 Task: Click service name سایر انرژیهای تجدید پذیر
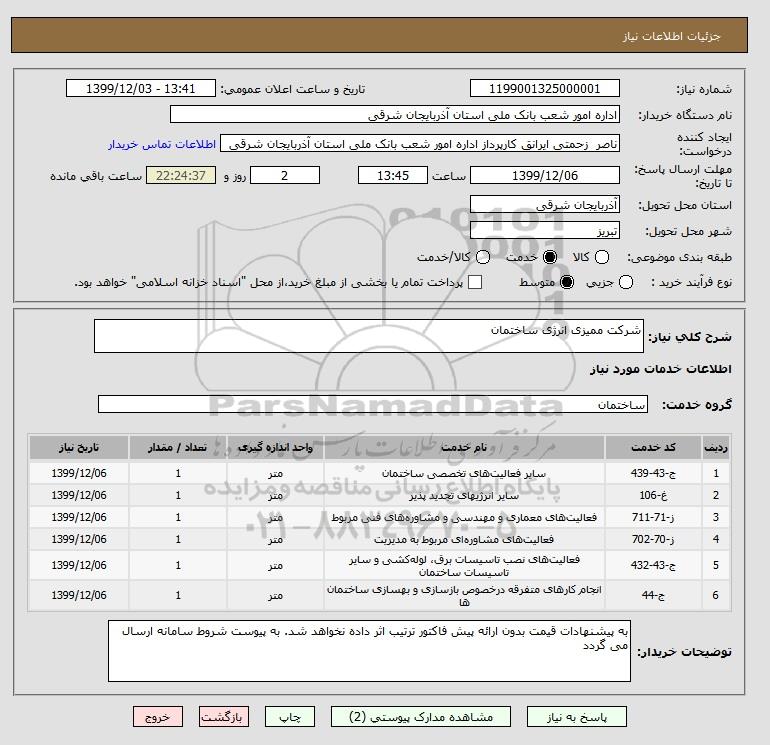[x=464, y=496]
